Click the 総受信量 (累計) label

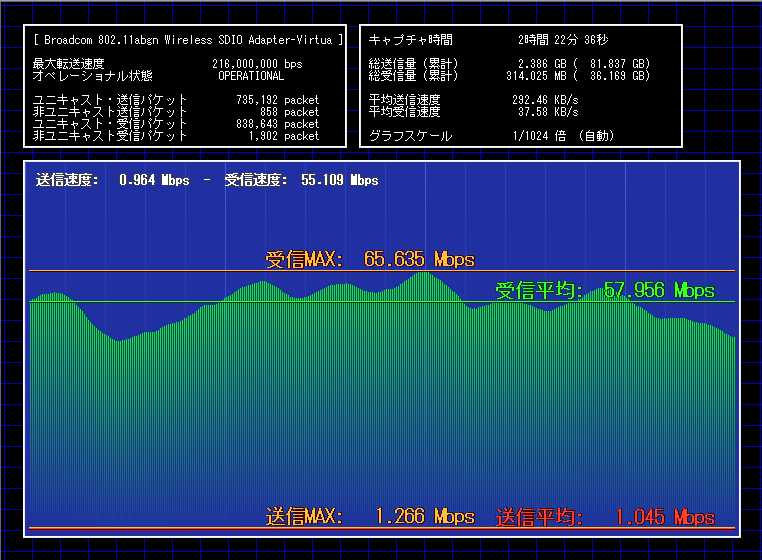coord(414,76)
